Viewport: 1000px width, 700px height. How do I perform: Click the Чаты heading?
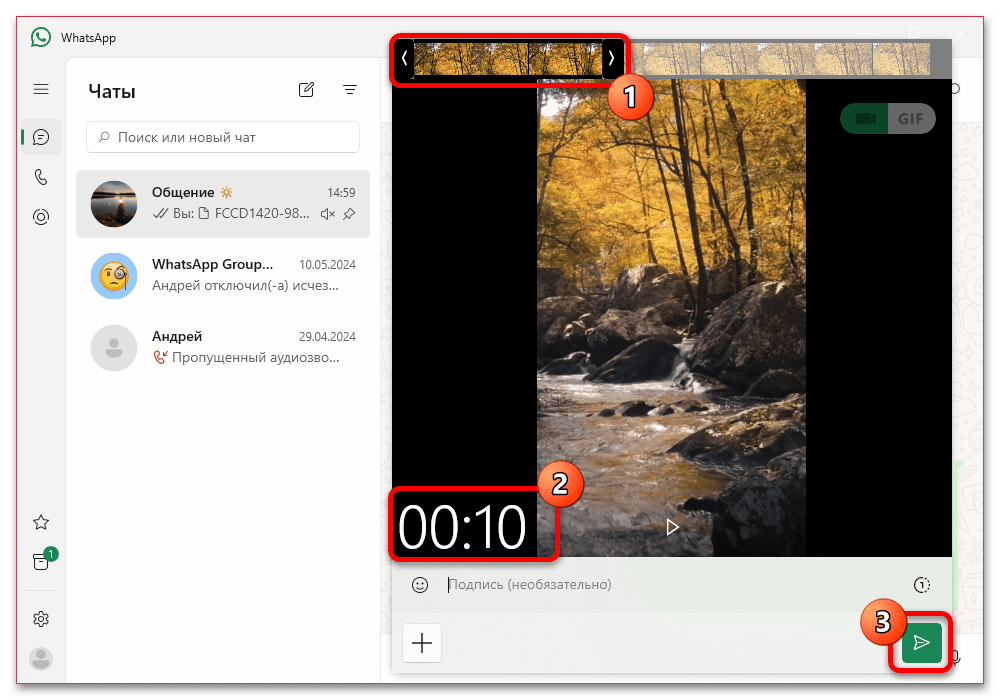click(112, 91)
